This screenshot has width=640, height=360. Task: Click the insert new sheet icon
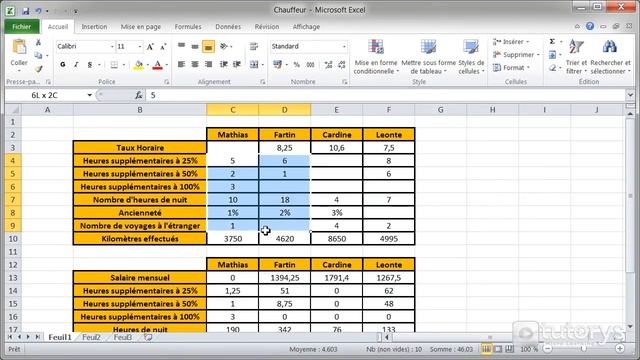pyautogui.click(x=148, y=337)
